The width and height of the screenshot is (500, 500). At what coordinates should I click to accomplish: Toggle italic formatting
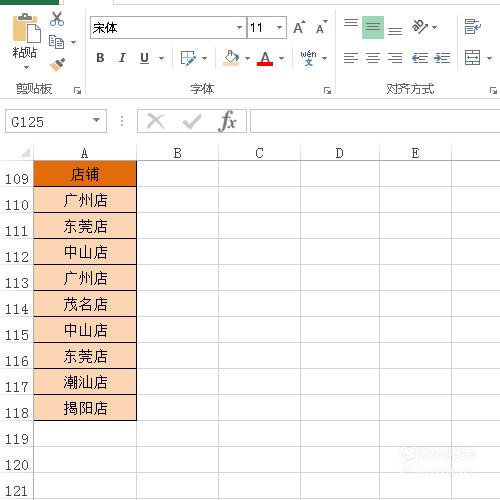[x=122, y=58]
